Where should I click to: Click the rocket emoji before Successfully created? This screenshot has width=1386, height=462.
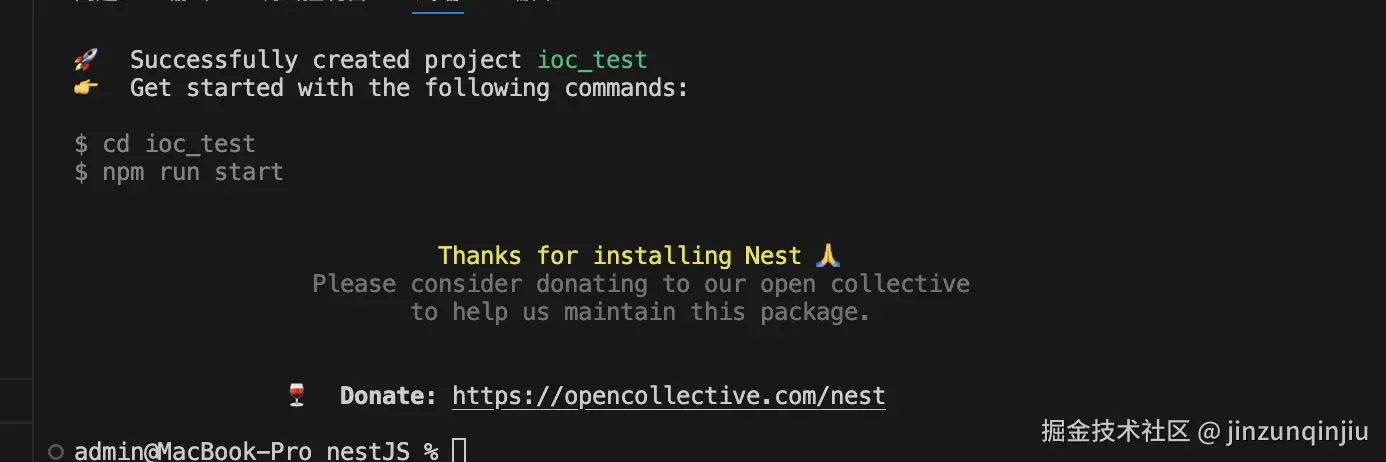click(85, 60)
